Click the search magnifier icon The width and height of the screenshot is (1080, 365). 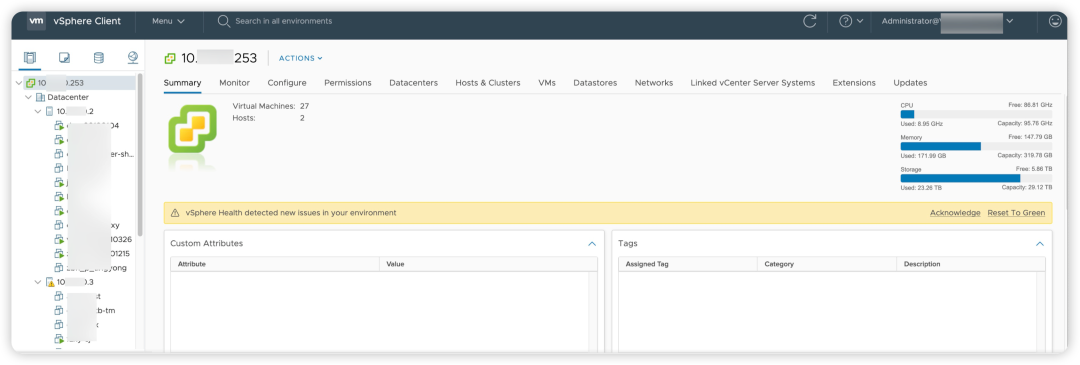223,21
